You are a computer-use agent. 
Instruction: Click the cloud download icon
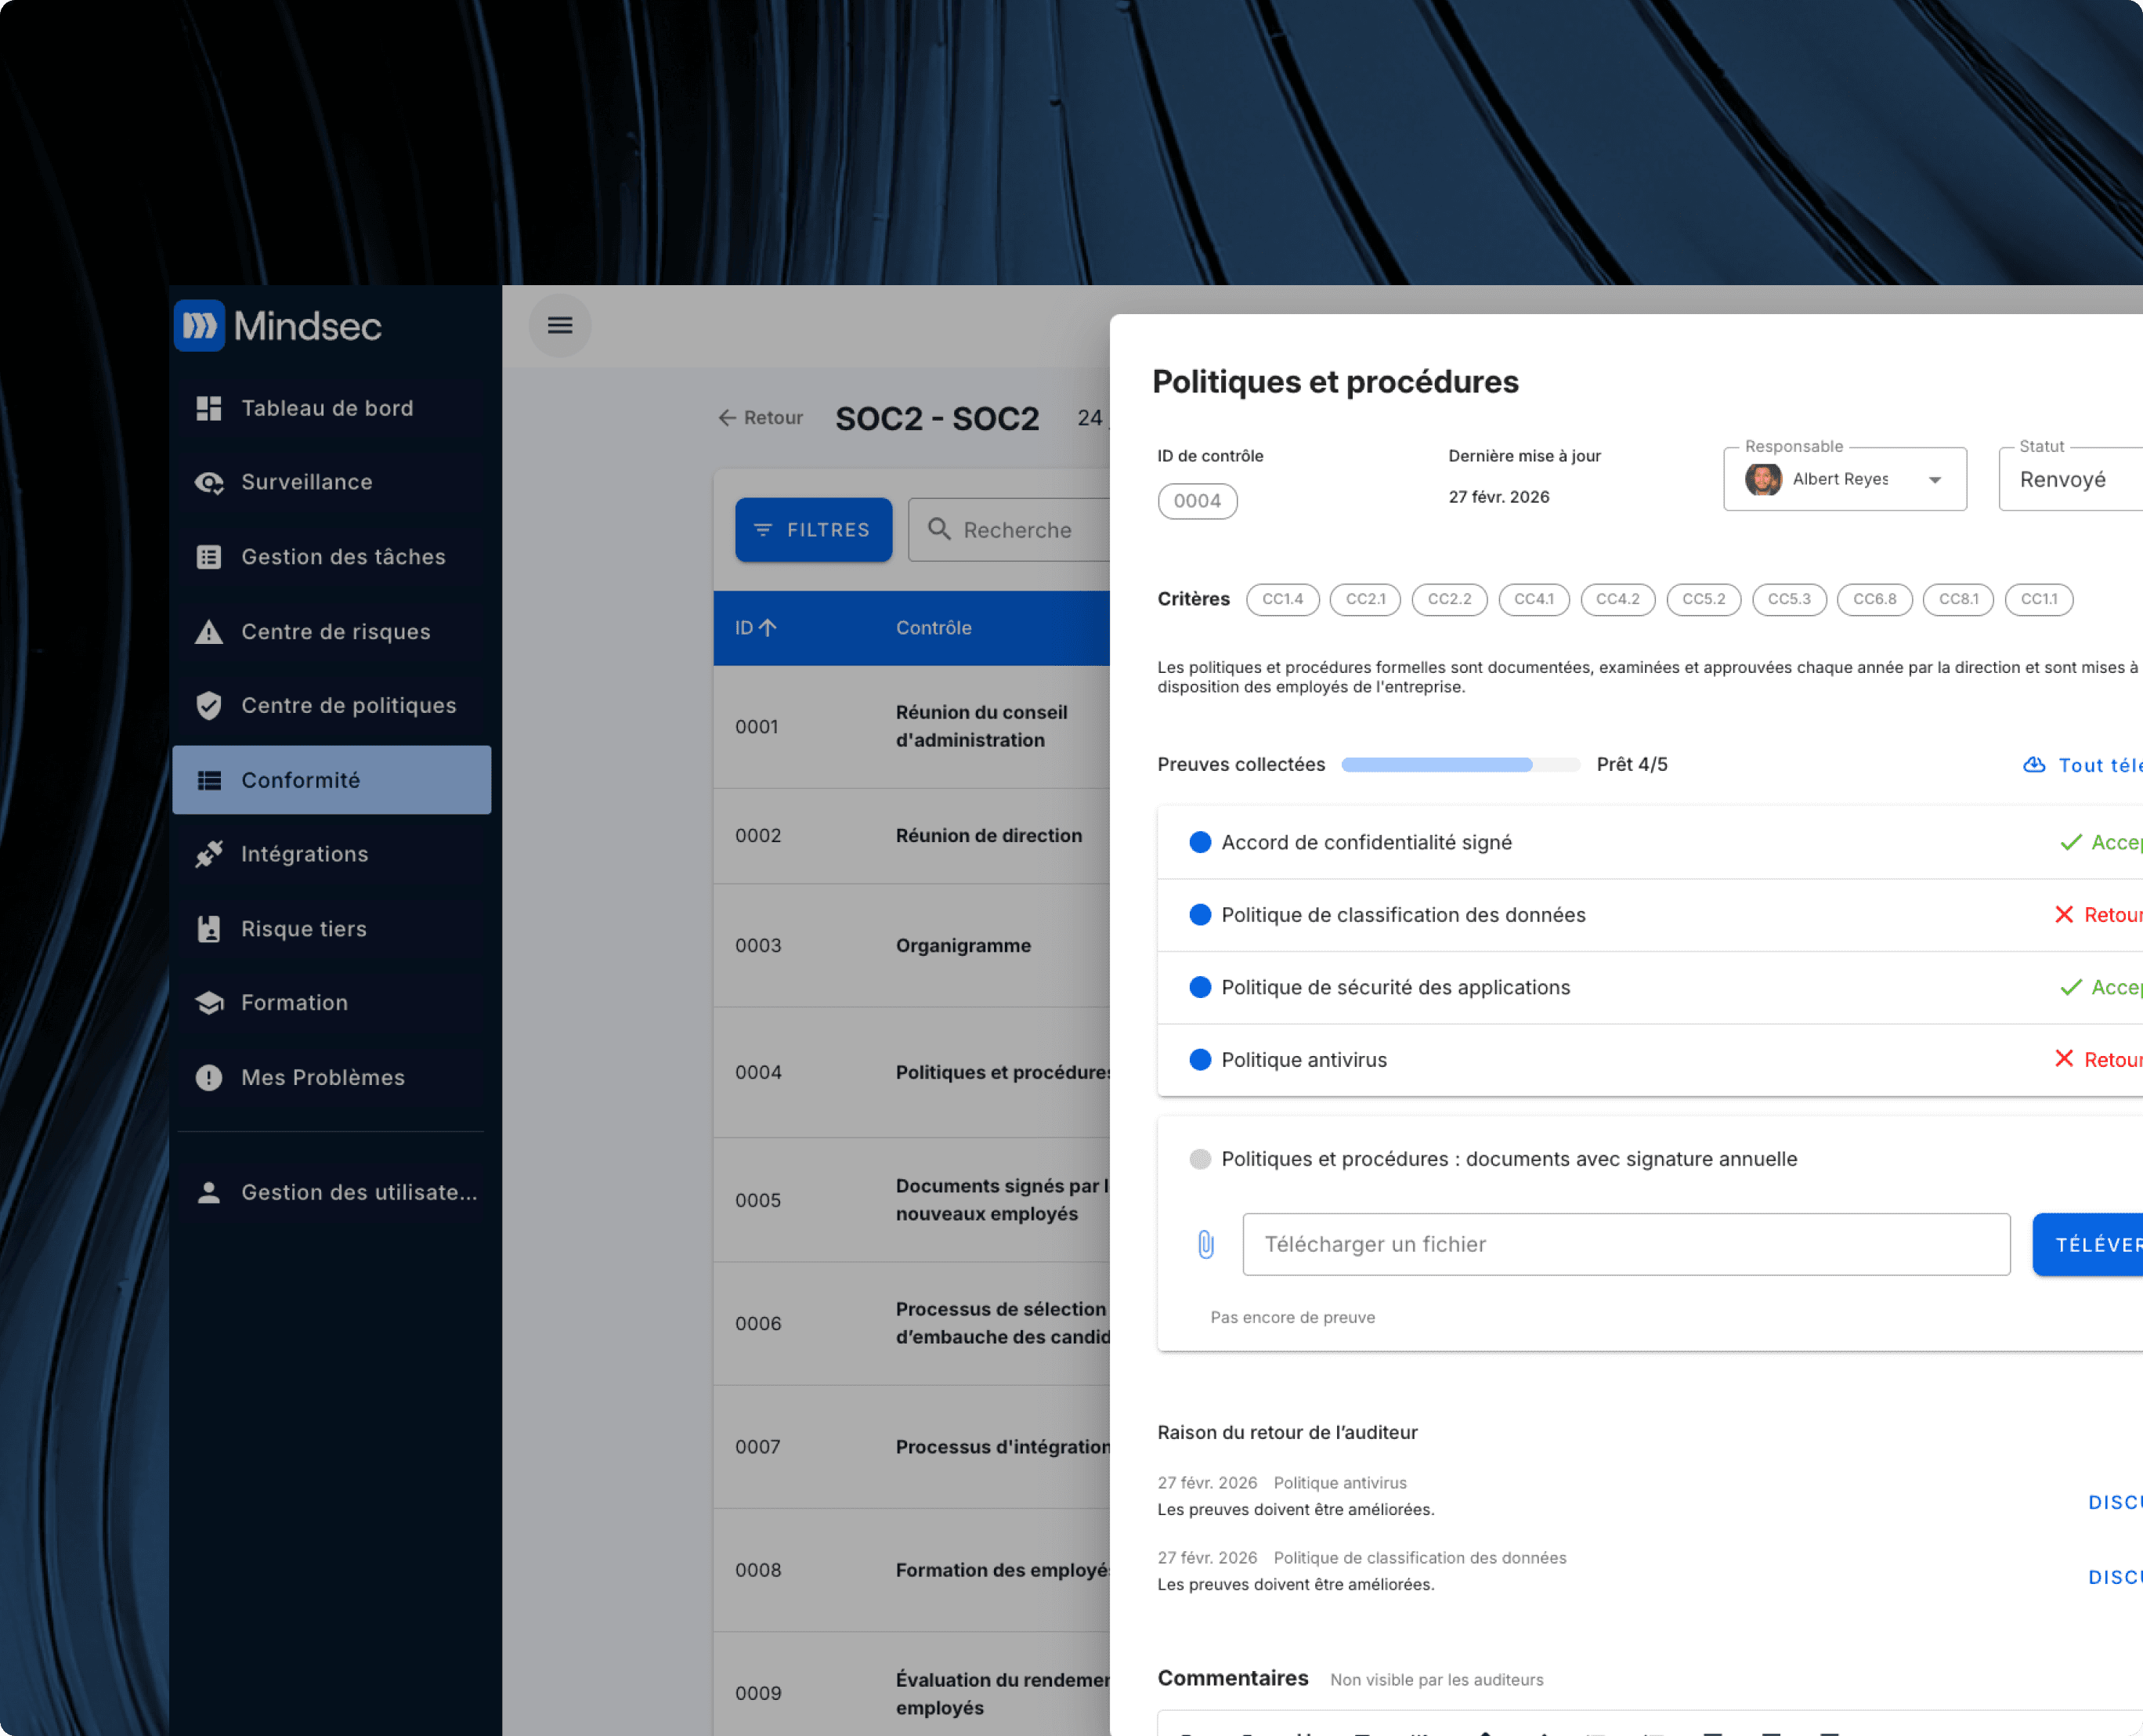2033,765
